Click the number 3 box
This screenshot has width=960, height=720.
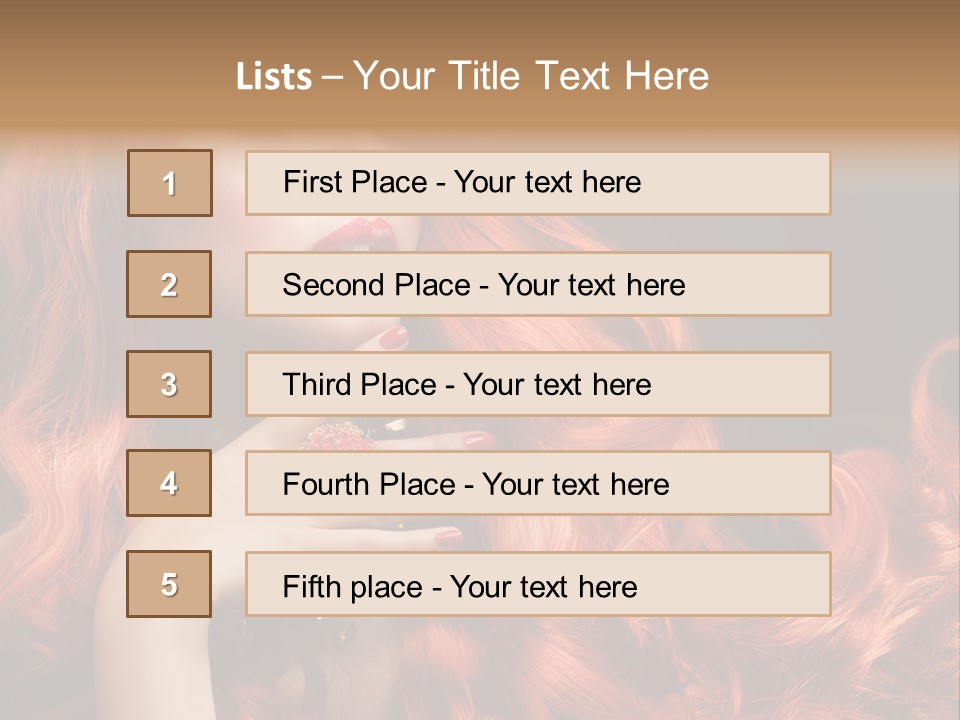click(169, 384)
